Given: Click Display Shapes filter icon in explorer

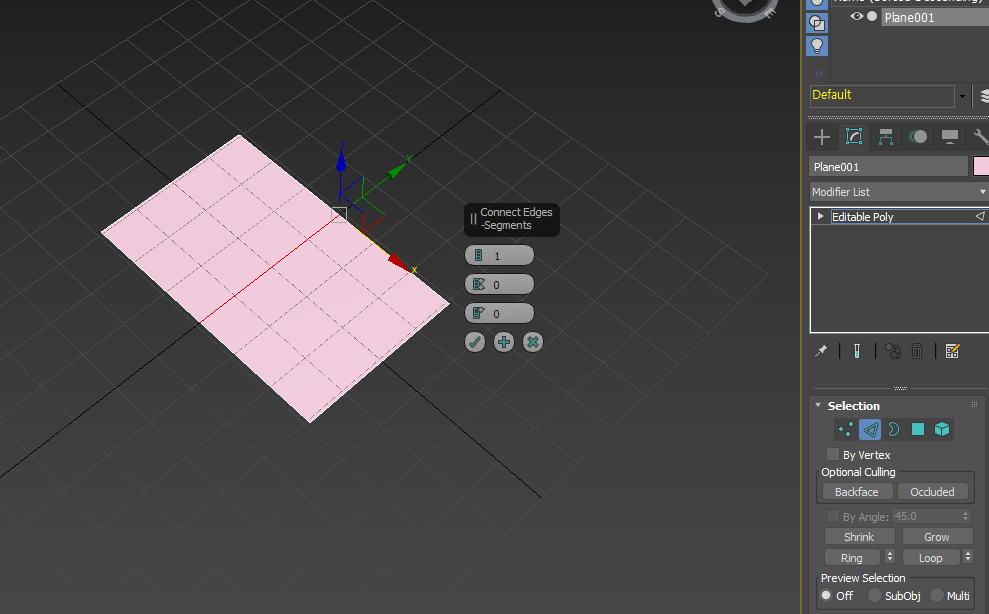Looking at the screenshot, I should click(x=817, y=23).
